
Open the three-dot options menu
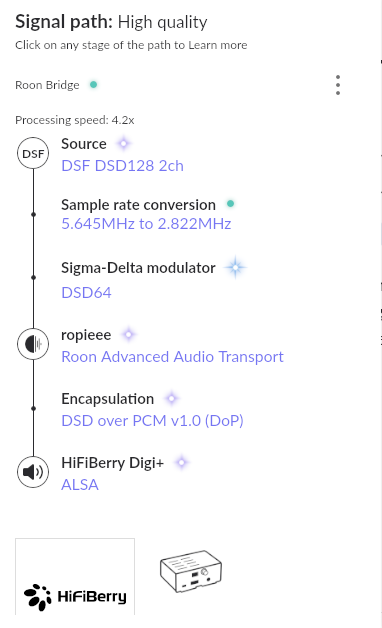pyautogui.click(x=338, y=85)
